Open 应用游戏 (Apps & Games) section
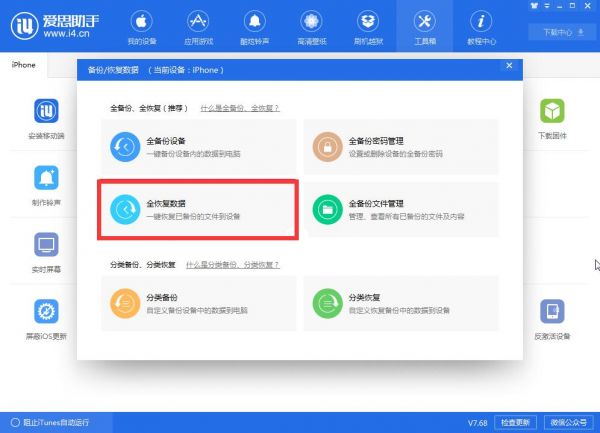 coord(198,27)
